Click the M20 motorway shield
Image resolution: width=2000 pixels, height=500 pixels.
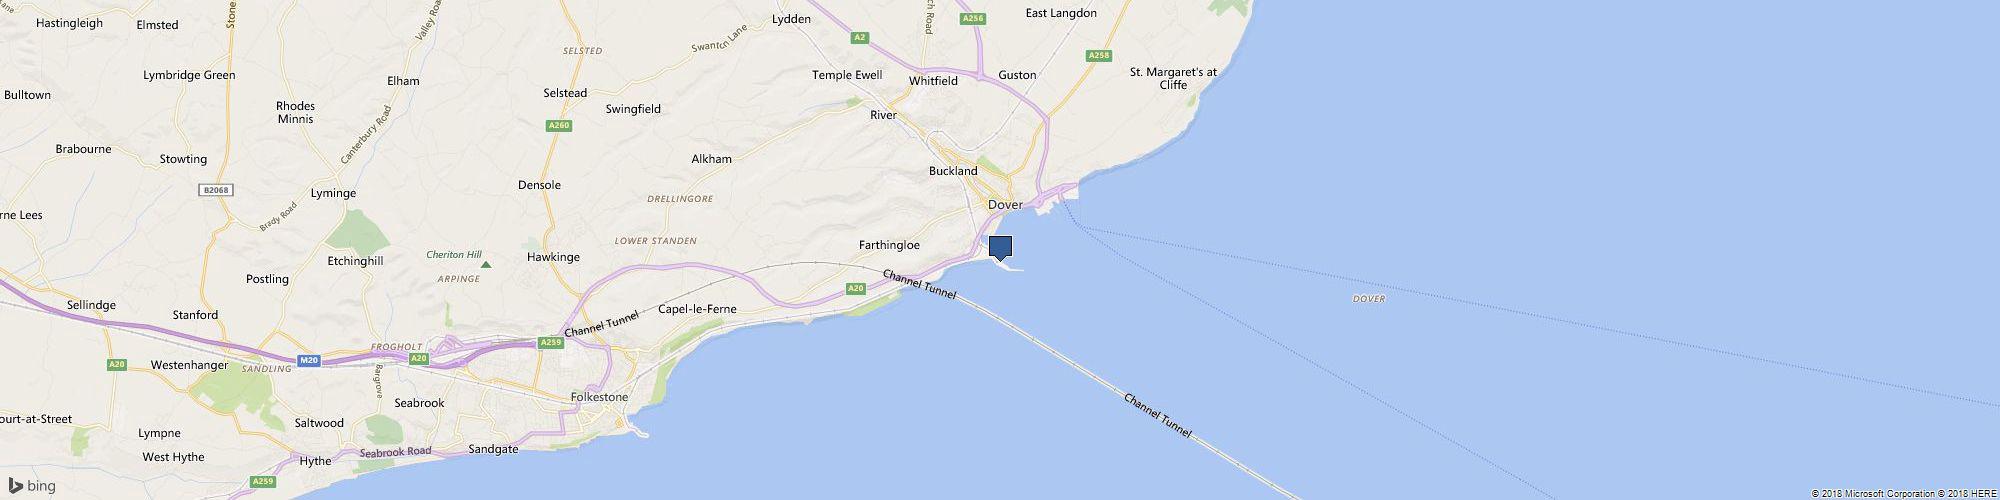pos(308,361)
